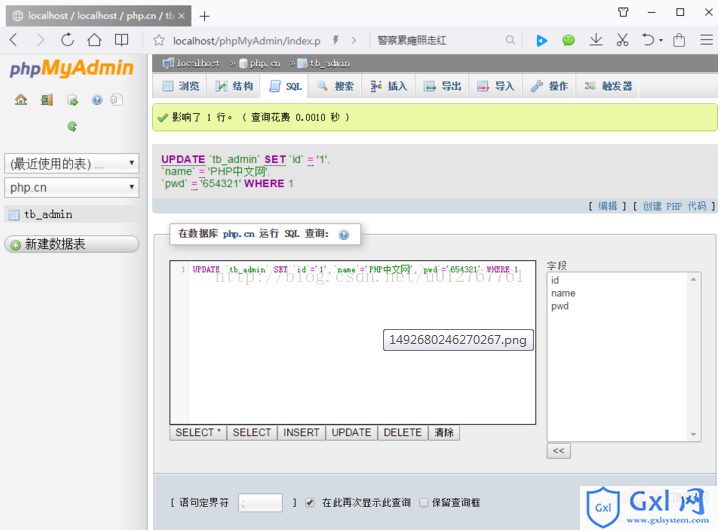Open the bookmarks book icon

click(122, 40)
